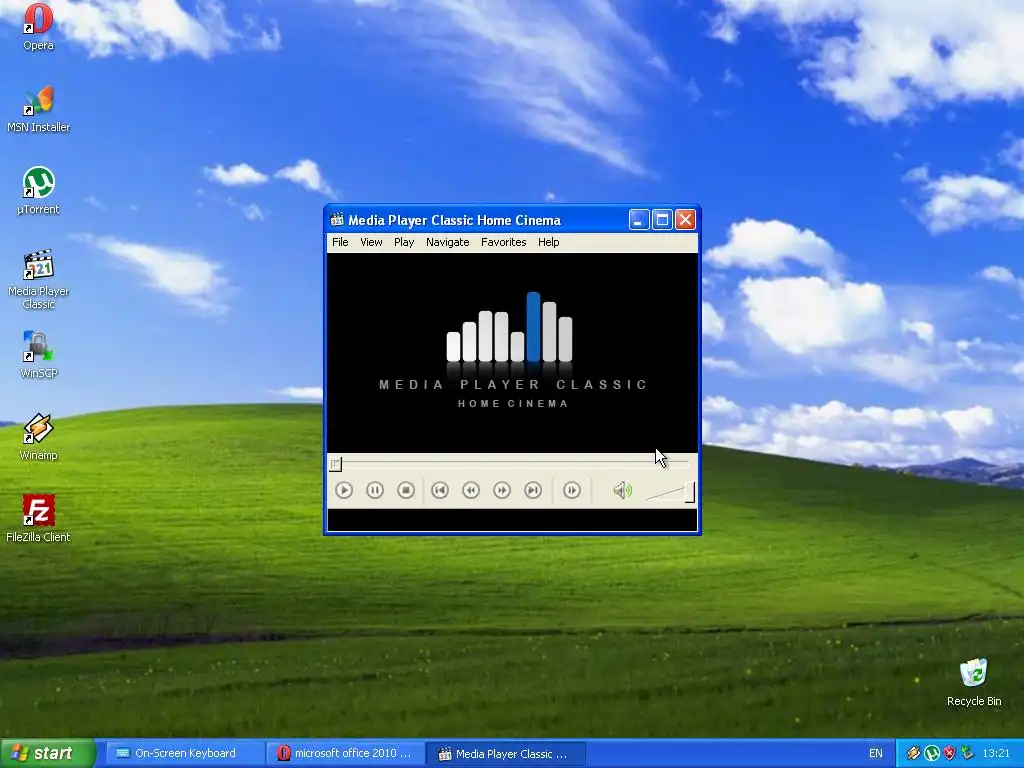This screenshot has height=768, width=1024.
Task: Click the volume slider handle
Action: [690, 492]
